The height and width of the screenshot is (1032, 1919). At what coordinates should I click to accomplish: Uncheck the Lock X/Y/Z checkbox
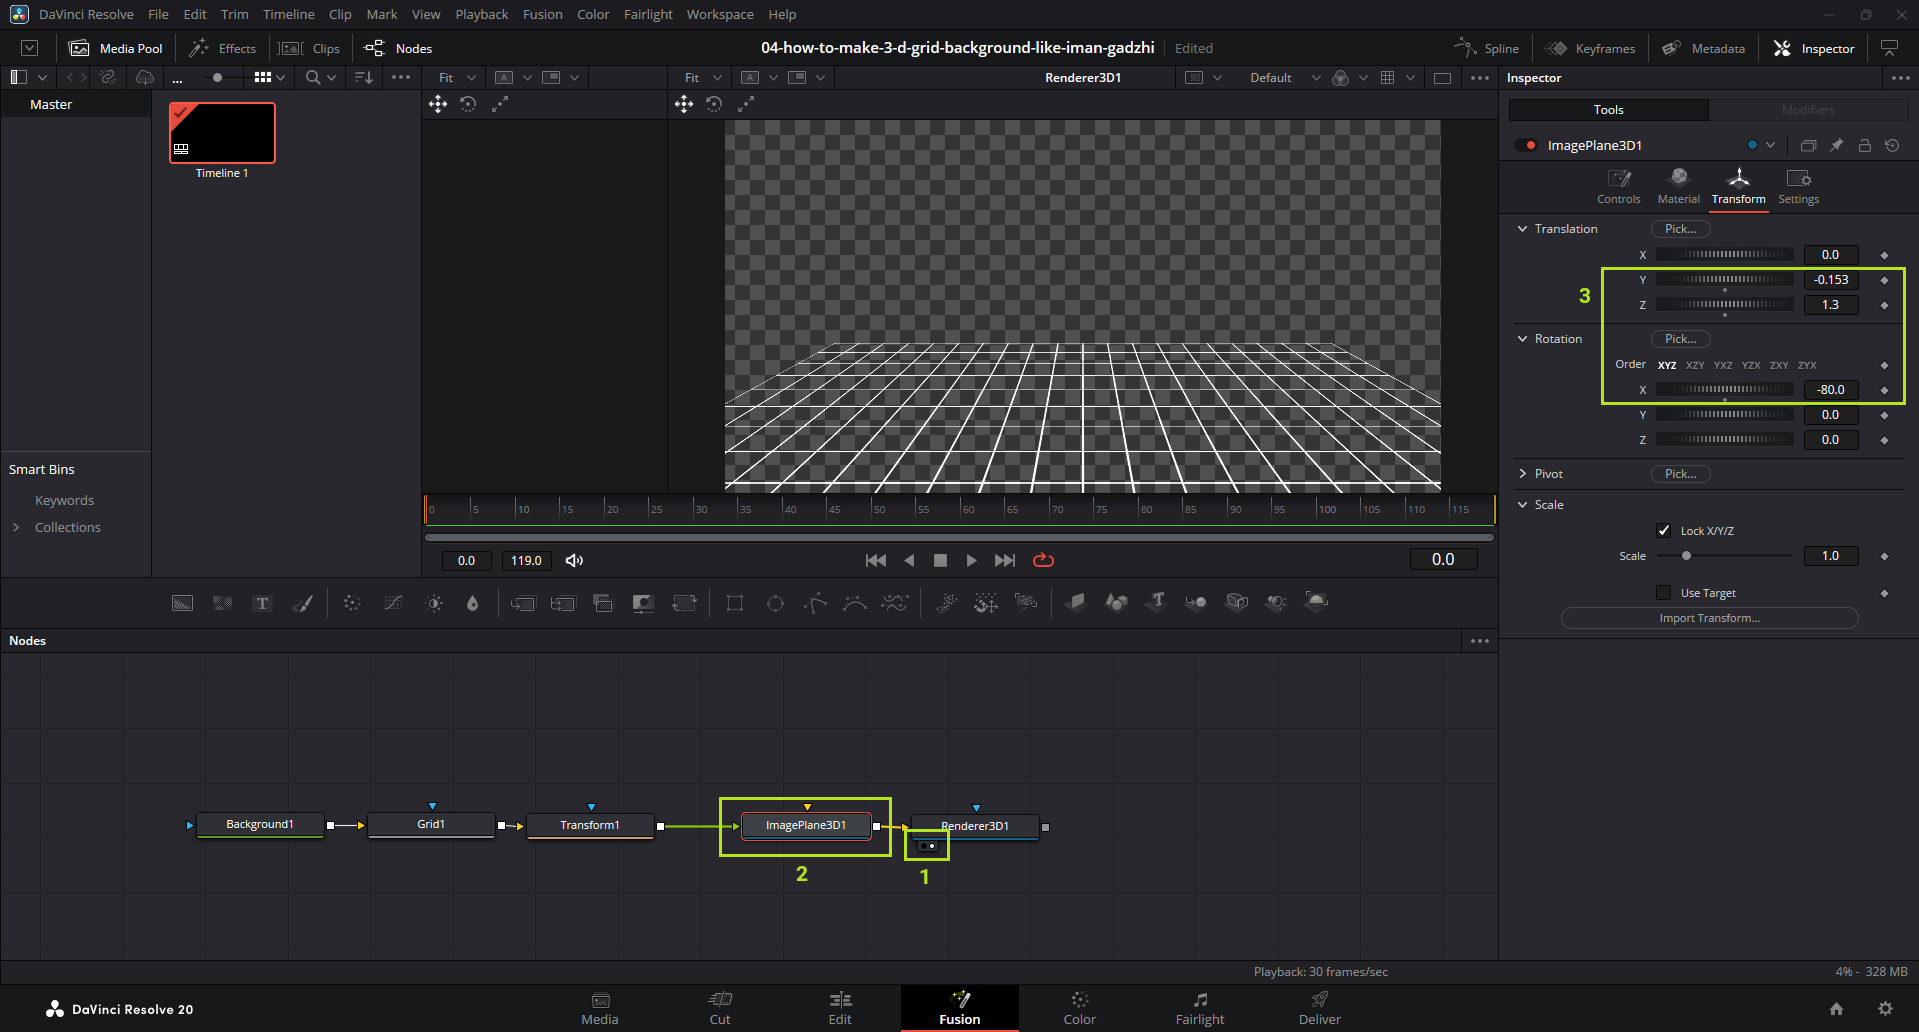pos(1664,531)
